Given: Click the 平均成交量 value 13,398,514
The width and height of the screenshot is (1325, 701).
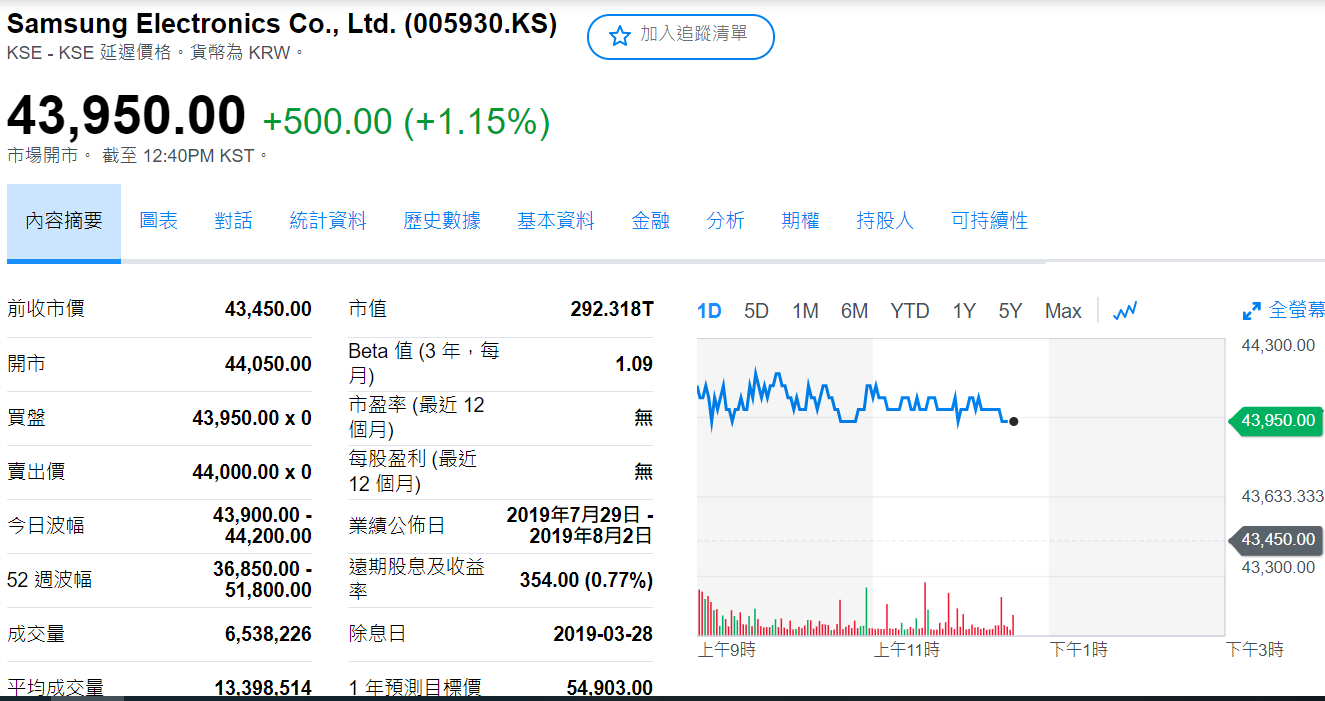Looking at the screenshot, I should (x=263, y=688).
